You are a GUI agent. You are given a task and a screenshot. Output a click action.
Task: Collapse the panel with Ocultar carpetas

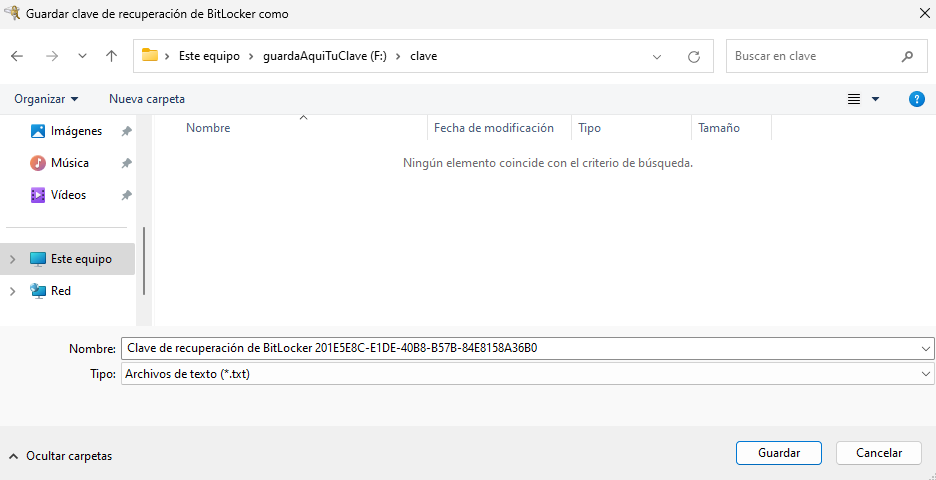pos(60,456)
